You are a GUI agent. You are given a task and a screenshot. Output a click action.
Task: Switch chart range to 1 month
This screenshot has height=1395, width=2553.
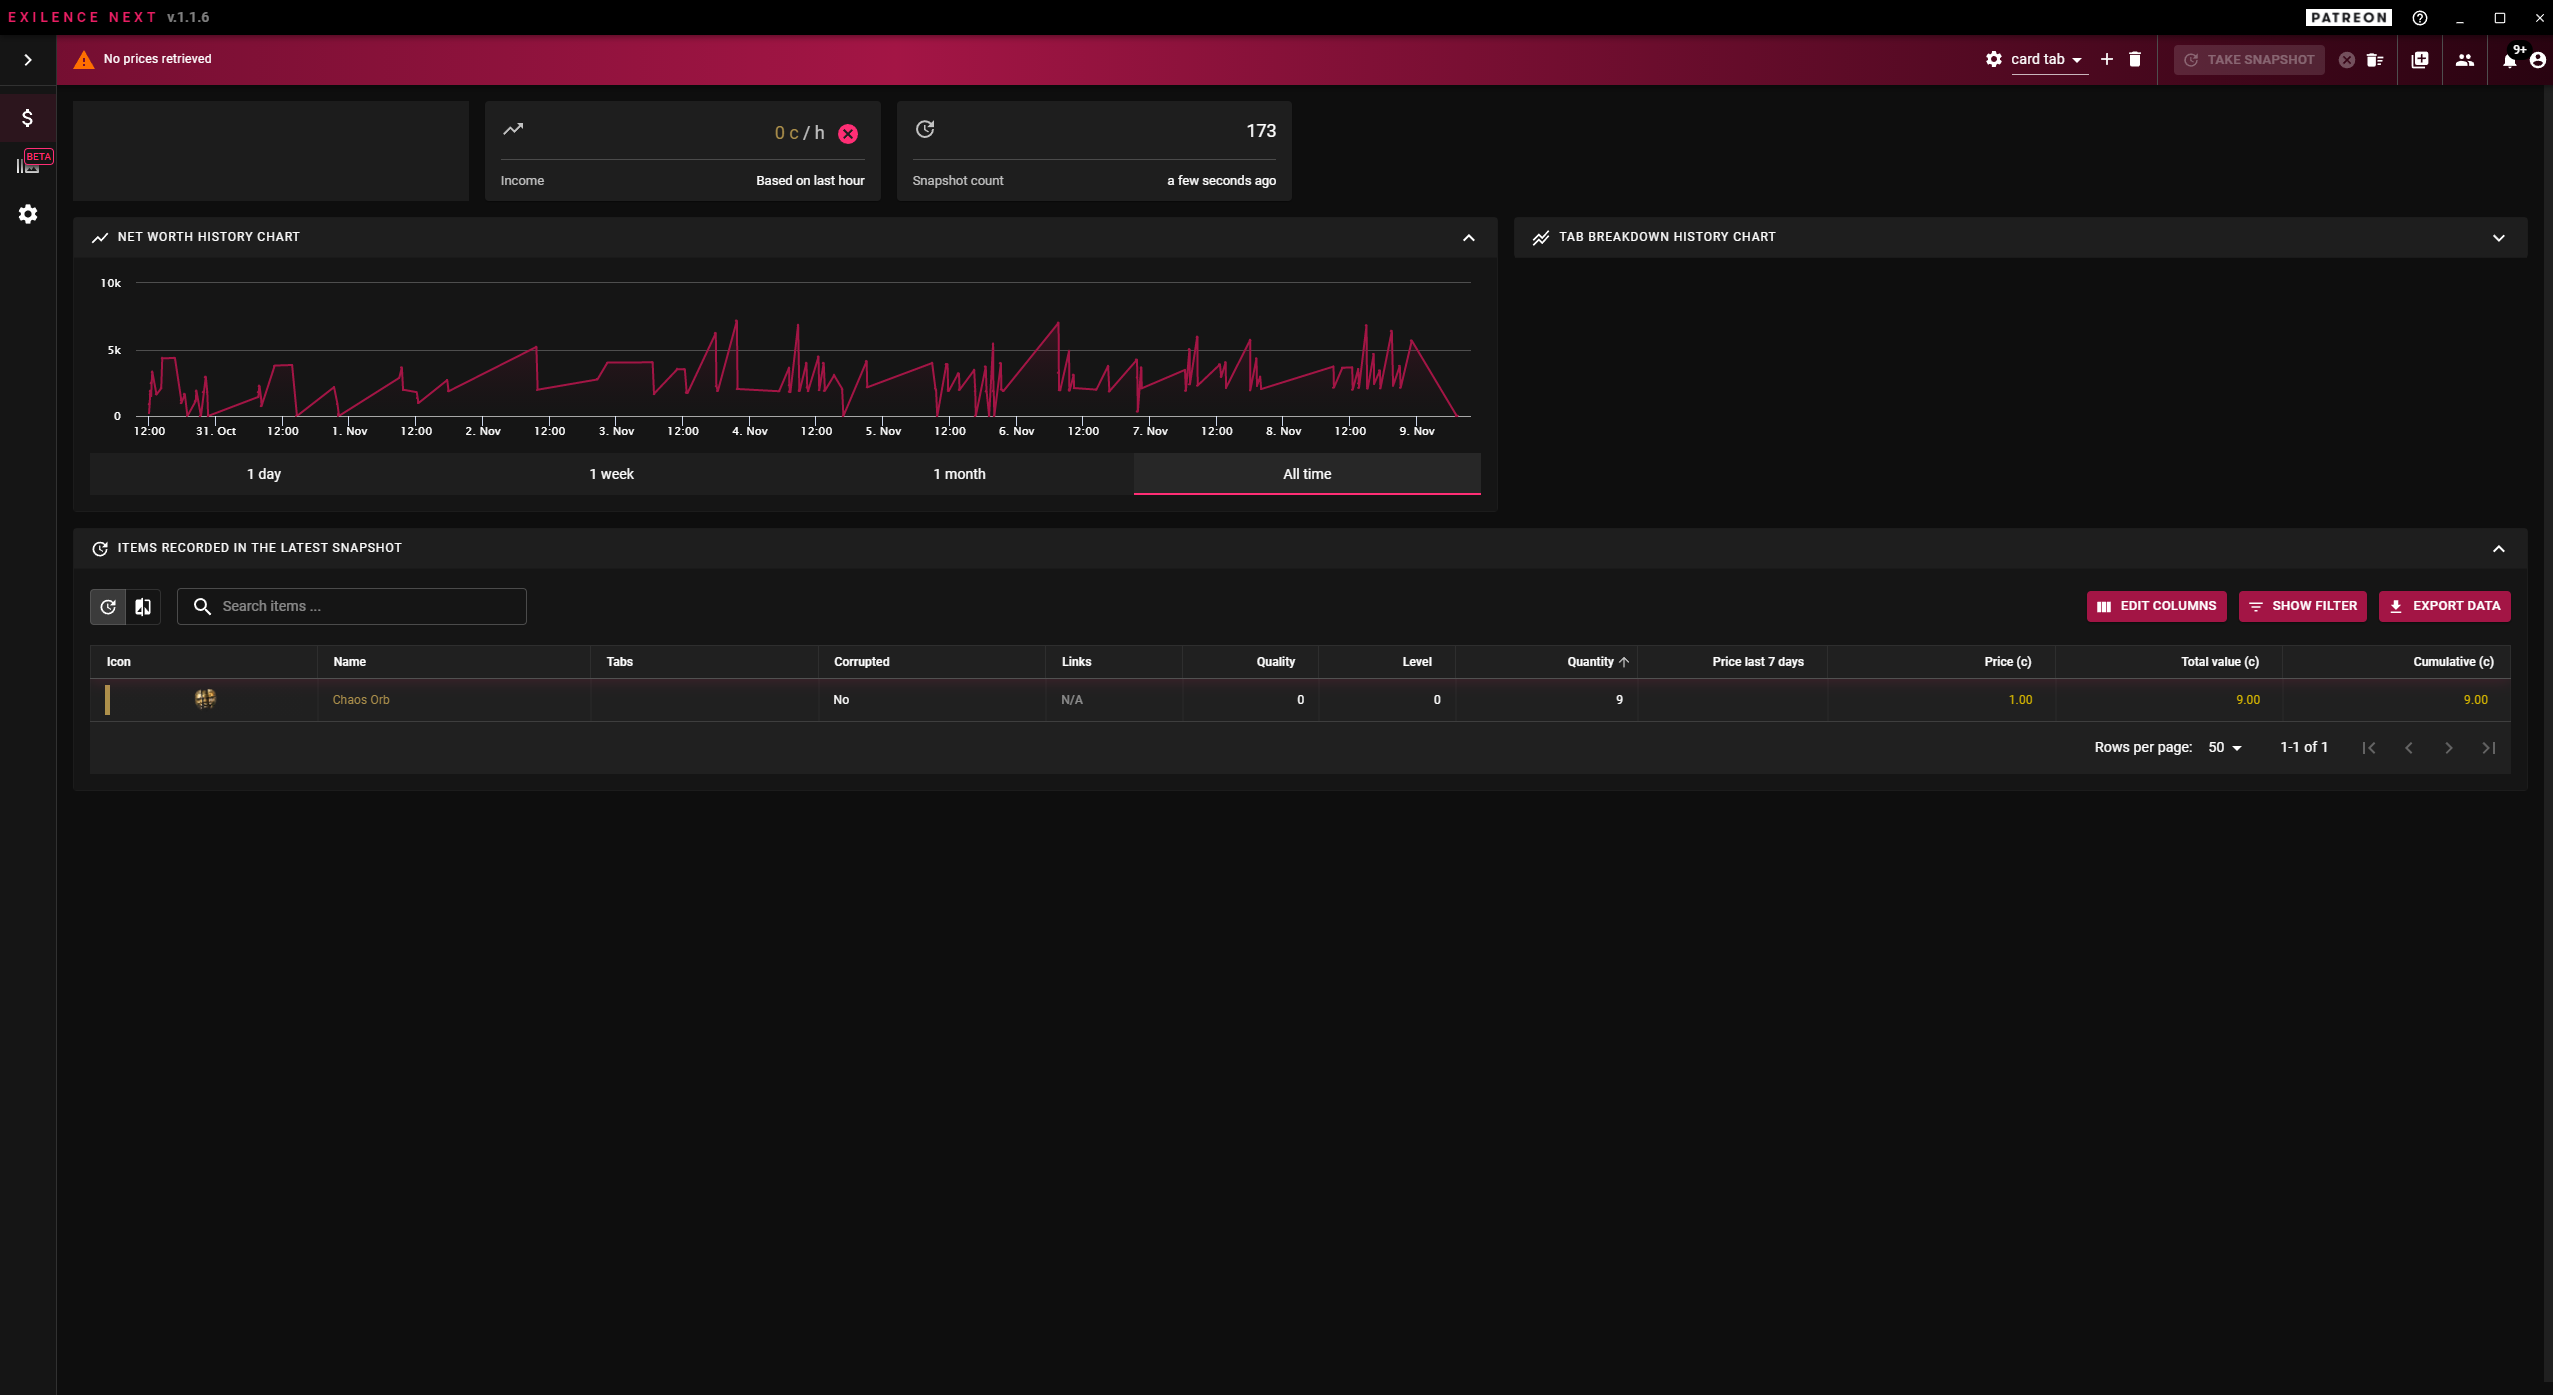pos(958,473)
